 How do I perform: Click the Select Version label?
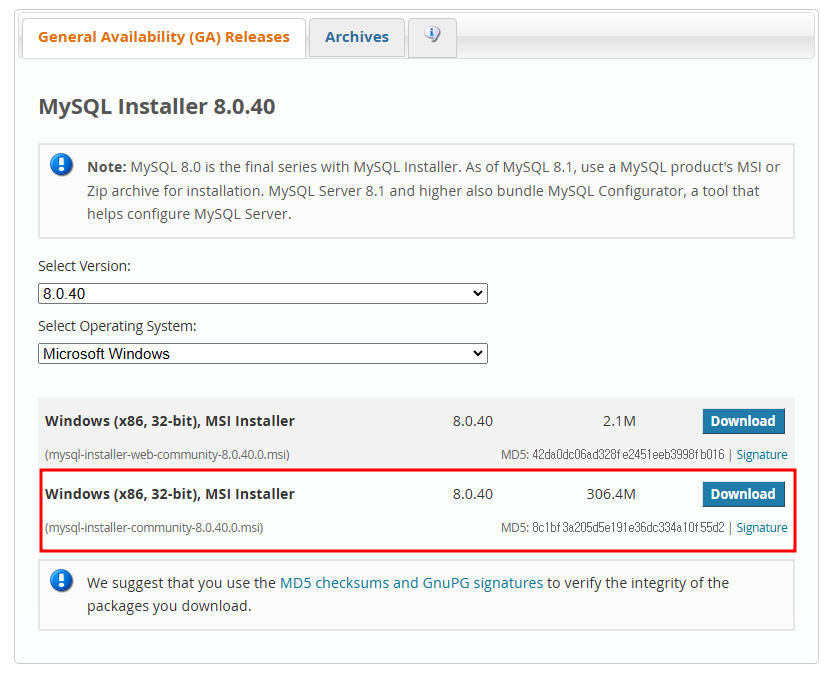click(x=84, y=266)
